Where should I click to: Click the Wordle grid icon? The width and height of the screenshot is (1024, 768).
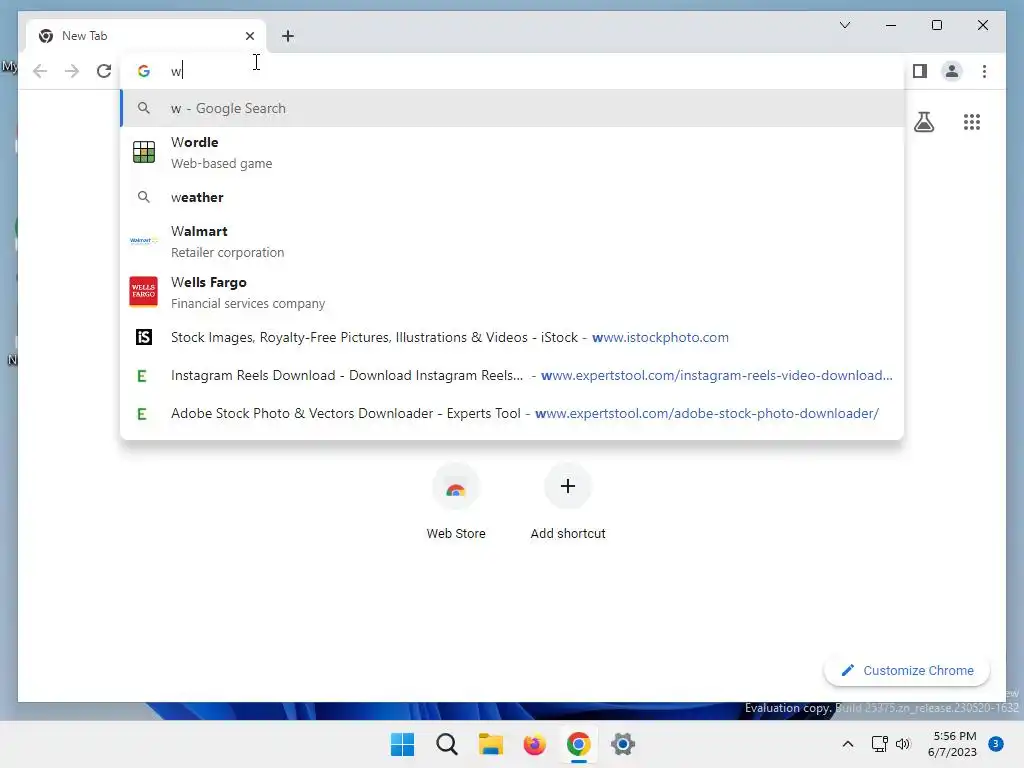144,152
